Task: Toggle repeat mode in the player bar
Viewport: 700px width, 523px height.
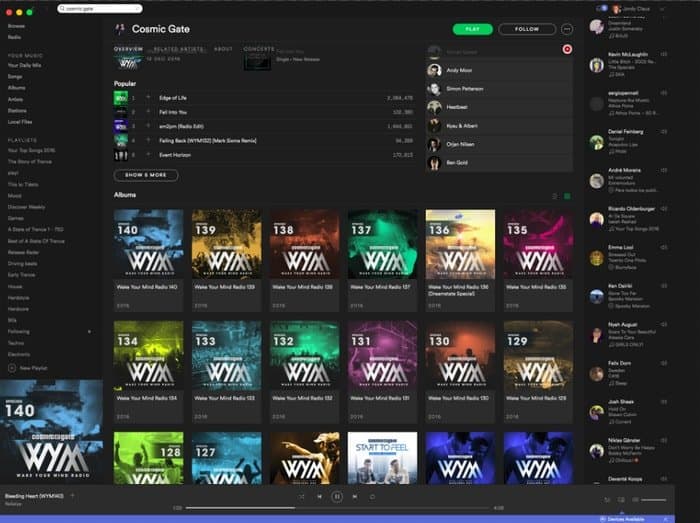Action: pos(372,496)
